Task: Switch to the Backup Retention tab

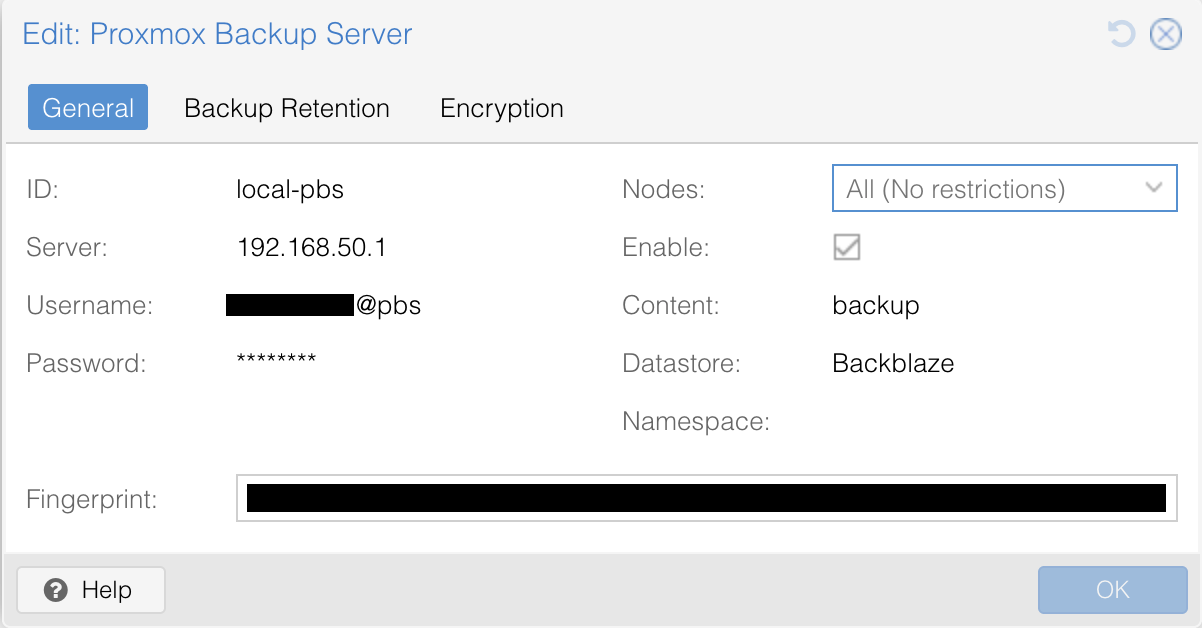Action: coord(286,108)
